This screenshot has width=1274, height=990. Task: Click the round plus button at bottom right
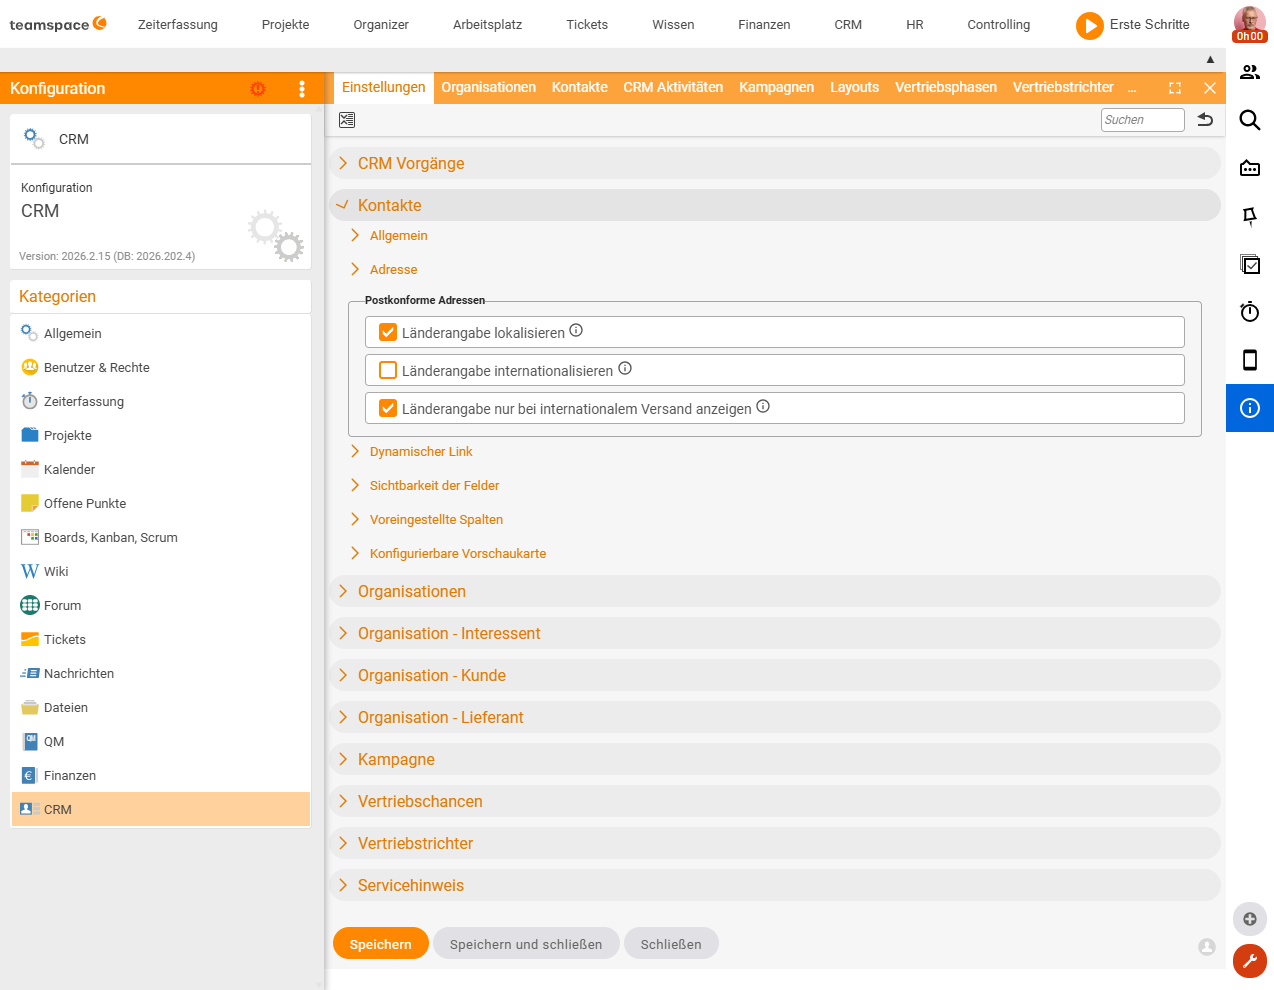1250,919
